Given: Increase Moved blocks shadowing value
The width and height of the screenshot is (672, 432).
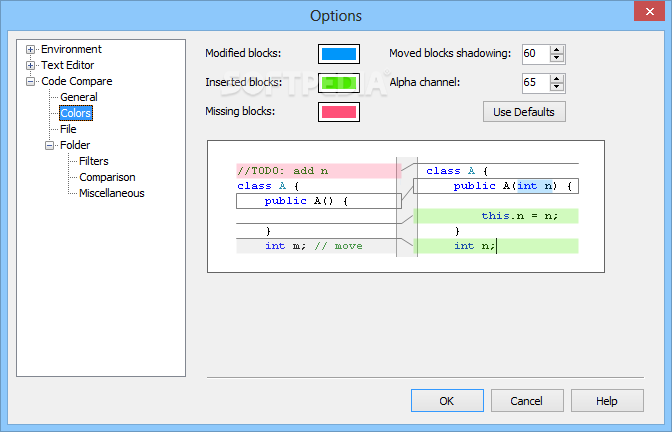Looking at the screenshot, I should point(556,50).
